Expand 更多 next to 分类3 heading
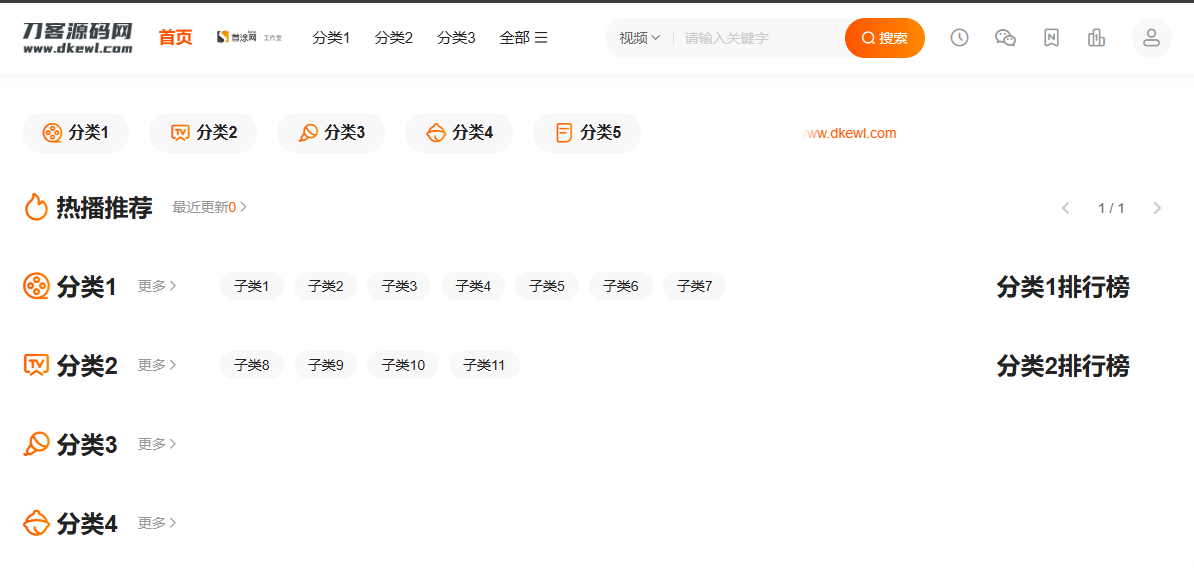The image size is (1194, 585). tap(157, 444)
